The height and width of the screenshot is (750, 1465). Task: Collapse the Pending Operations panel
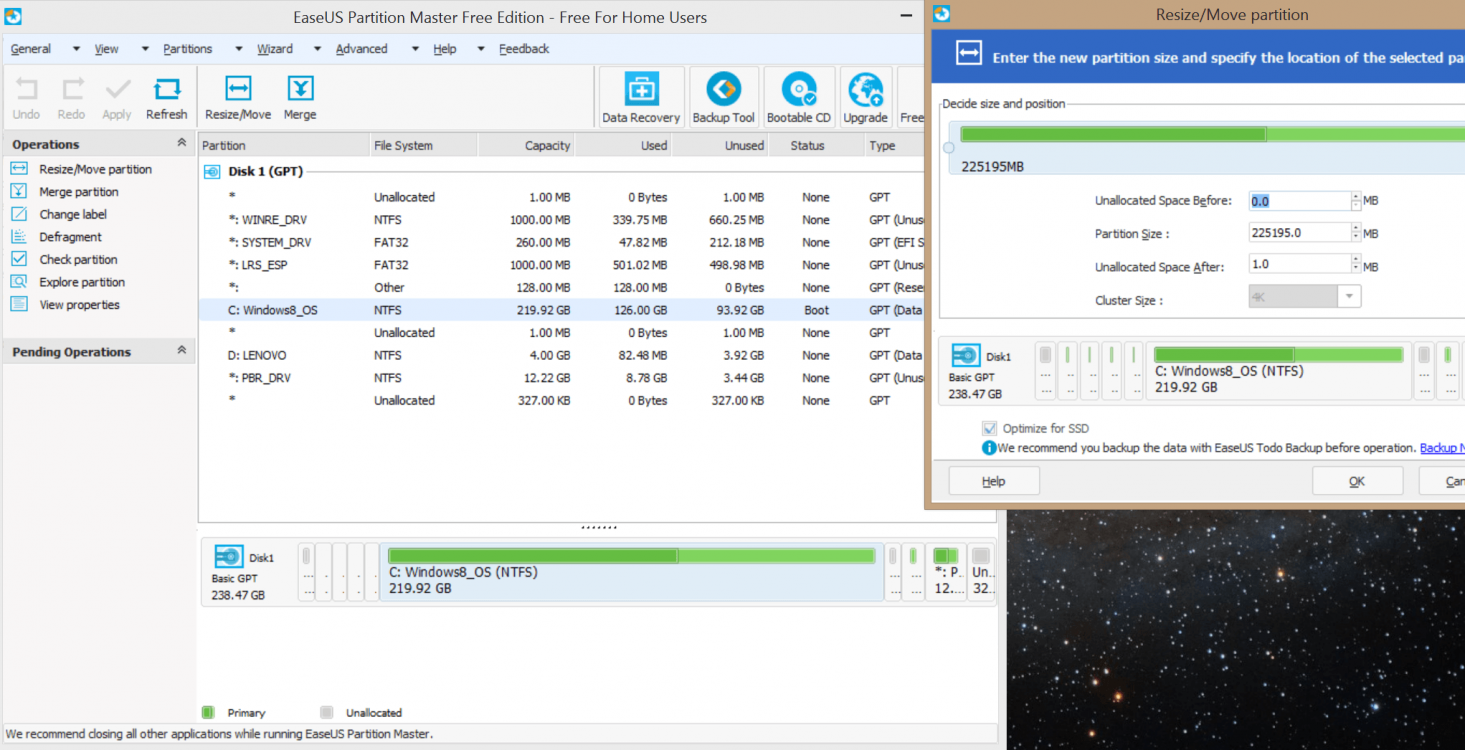click(181, 350)
